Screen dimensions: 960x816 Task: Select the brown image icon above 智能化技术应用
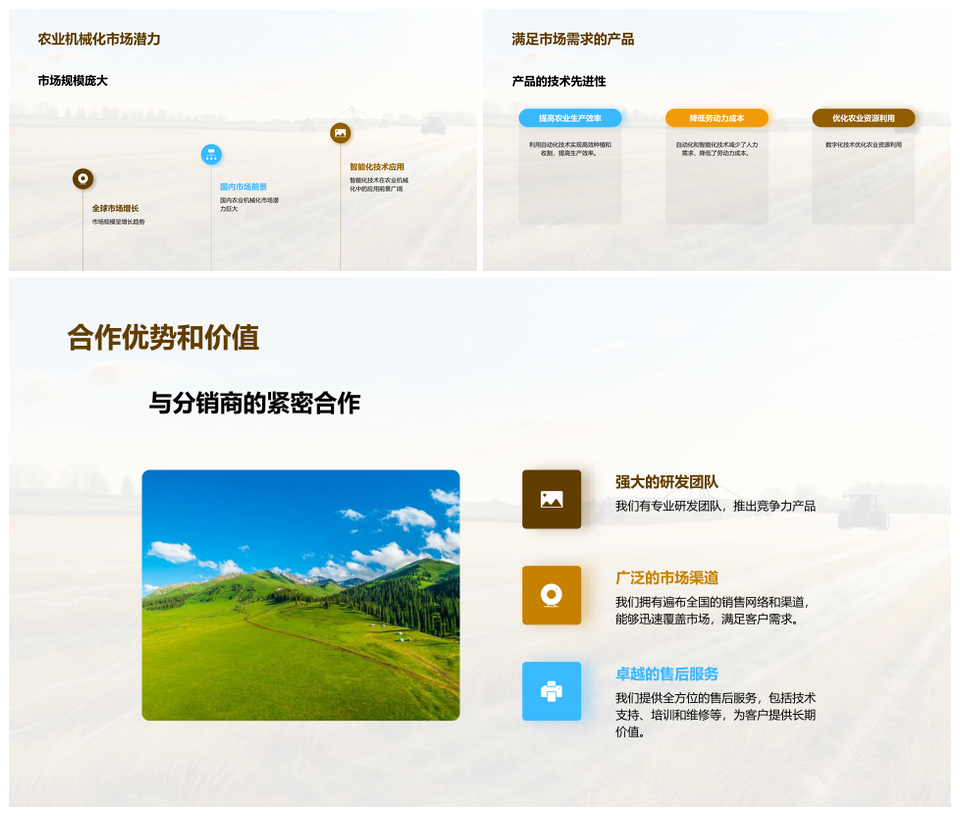click(340, 133)
